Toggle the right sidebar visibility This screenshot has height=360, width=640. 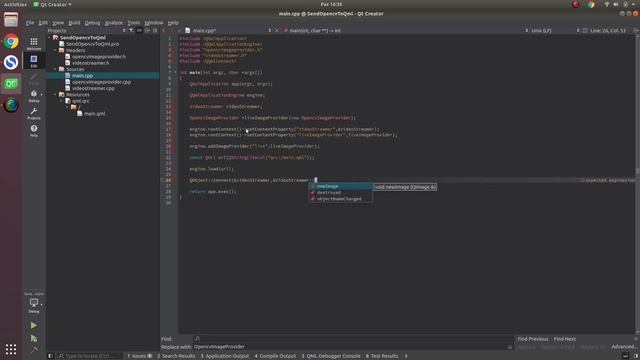tap(636, 356)
